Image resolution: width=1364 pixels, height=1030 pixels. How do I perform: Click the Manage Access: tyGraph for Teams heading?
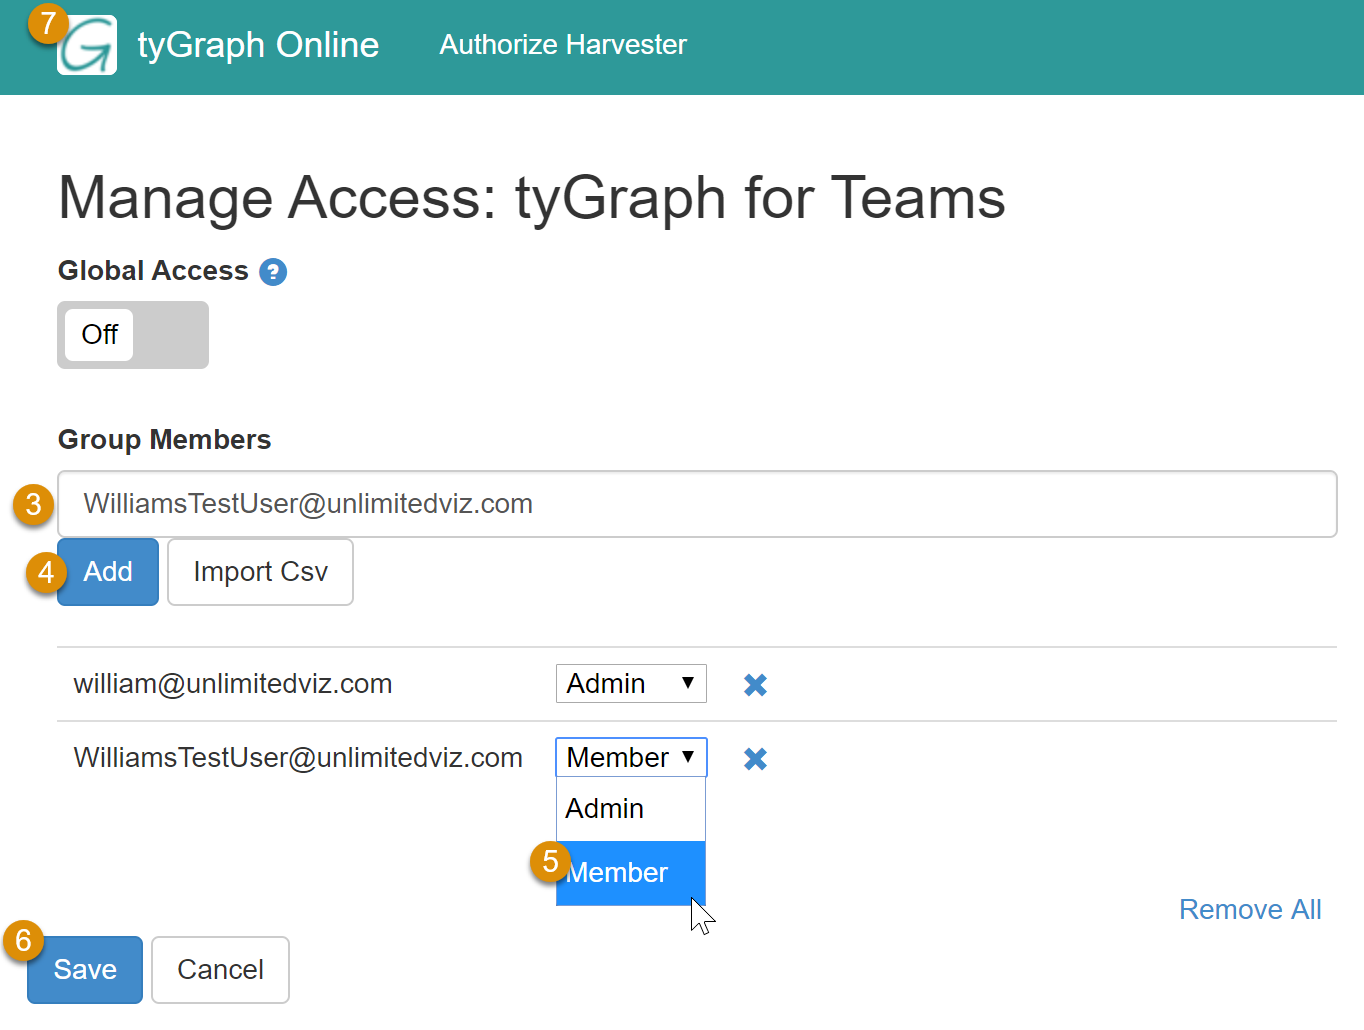tap(532, 198)
